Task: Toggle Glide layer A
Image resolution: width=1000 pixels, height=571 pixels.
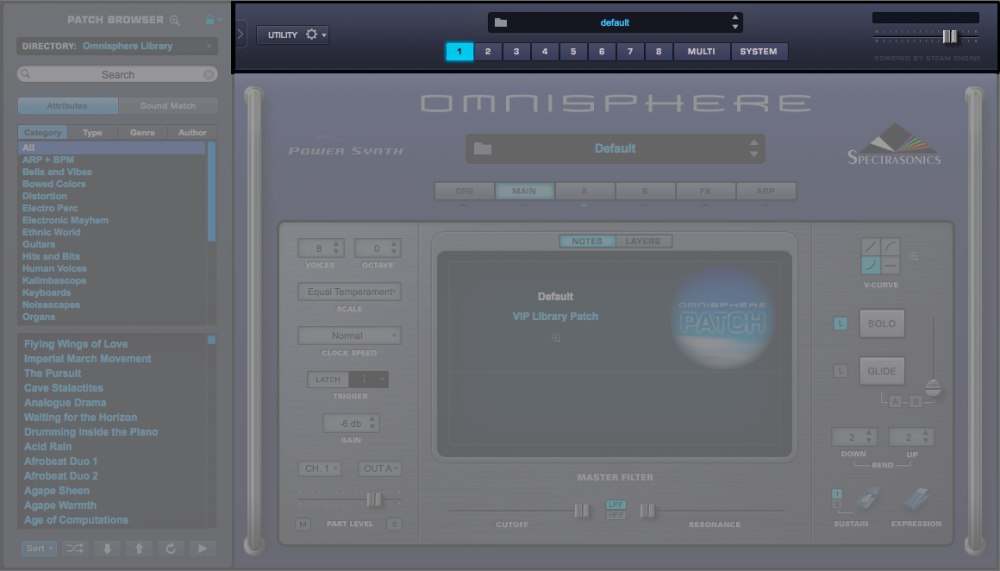Action: click(895, 401)
